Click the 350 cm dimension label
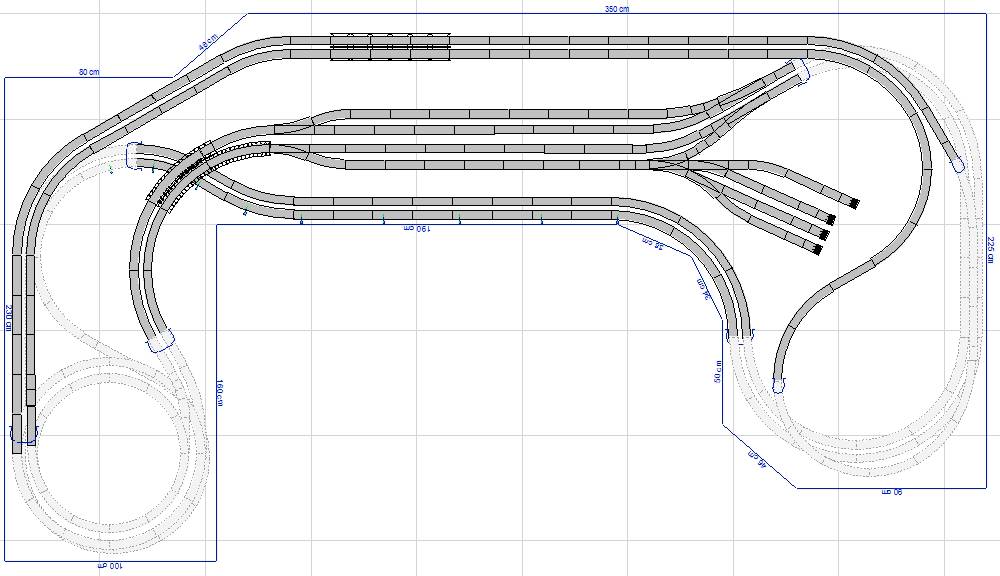 616,9
